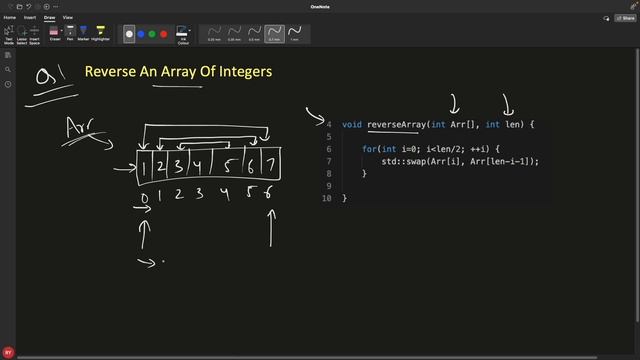Click the circled plus icon in title bar

point(47,7)
